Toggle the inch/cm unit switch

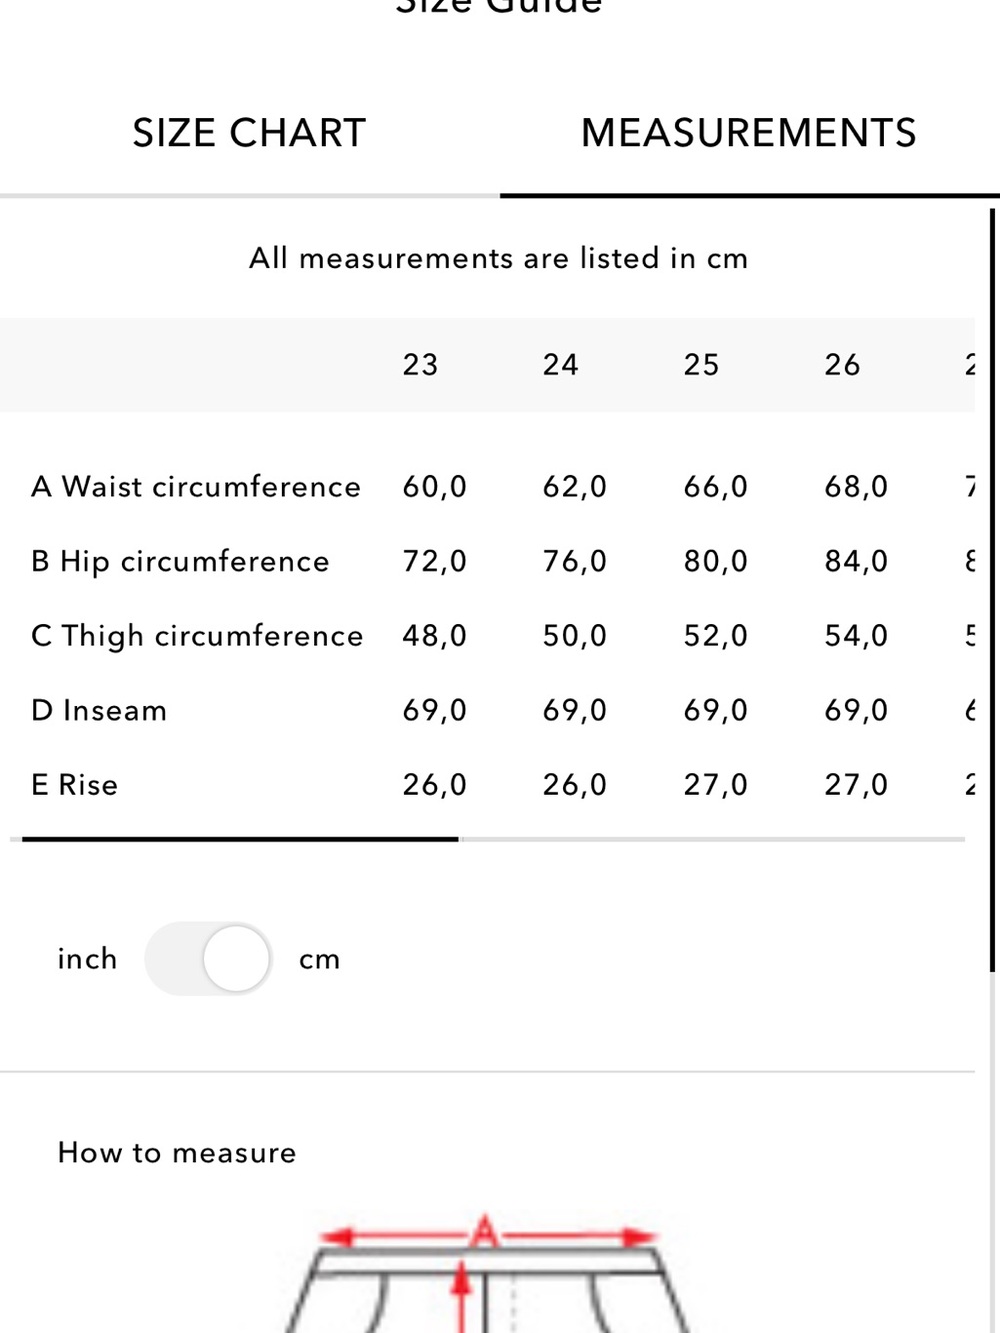(209, 958)
